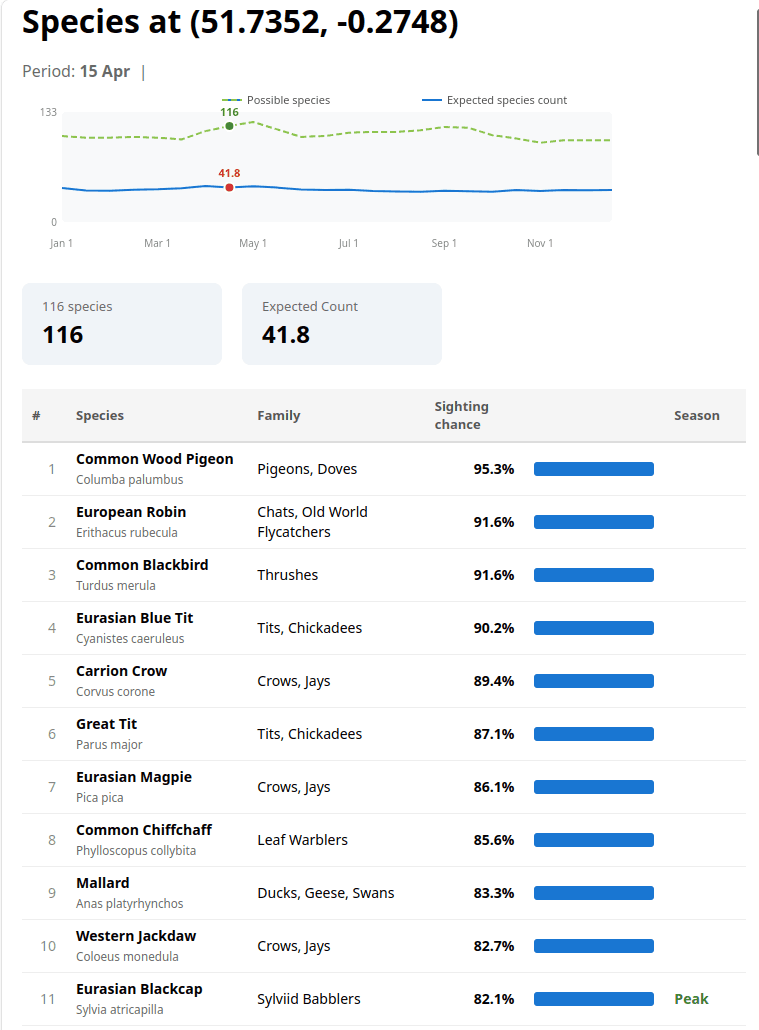
Task: Sort by Sighting chance column header
Action: click(x=461, y=416)
